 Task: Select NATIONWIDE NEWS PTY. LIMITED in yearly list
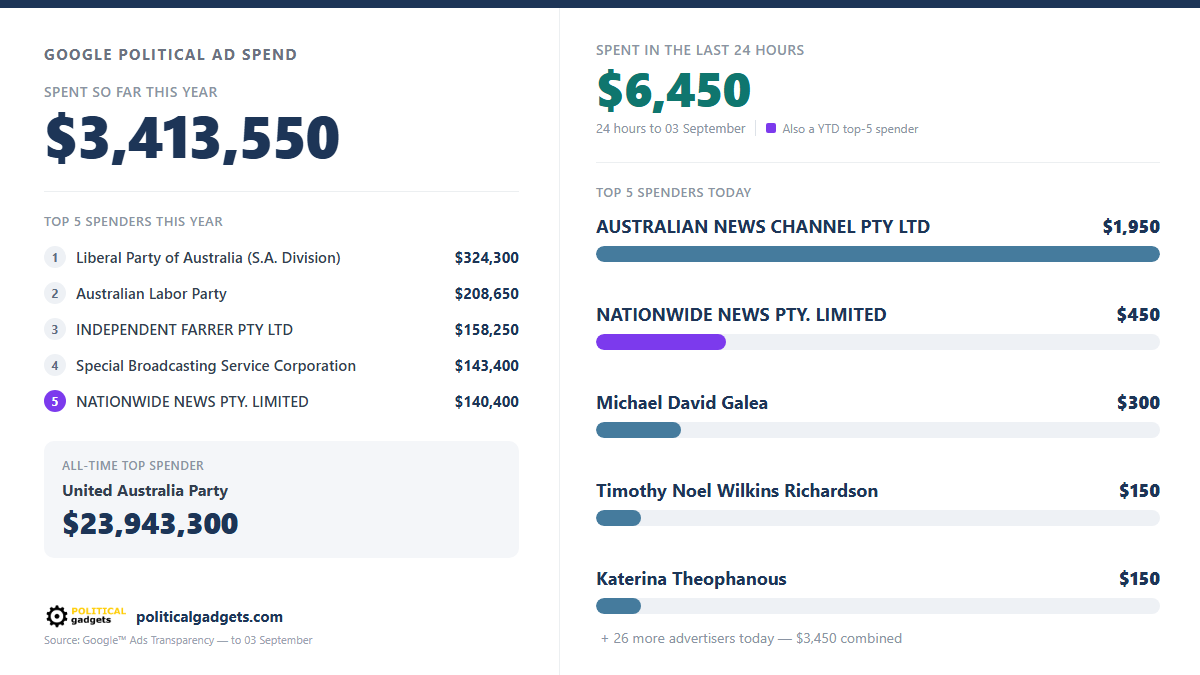pyautogui.click(x=192, y=402)
